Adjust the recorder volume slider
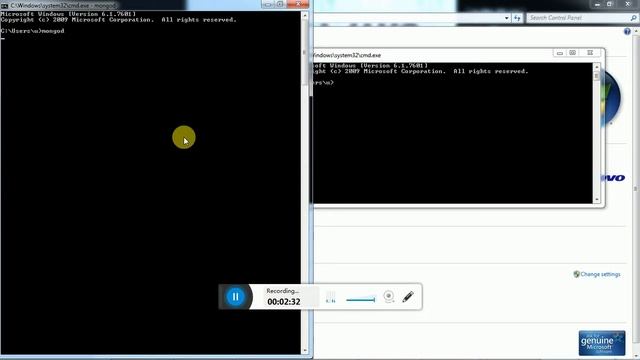640x360 pixels. 360,300
